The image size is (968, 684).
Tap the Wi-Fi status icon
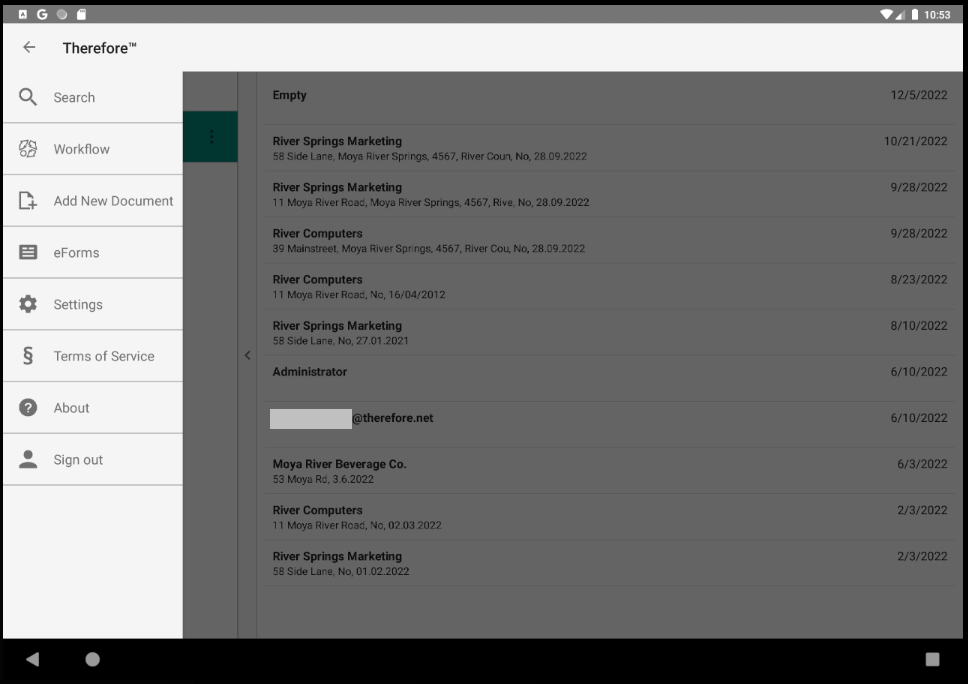click(887, 14)
